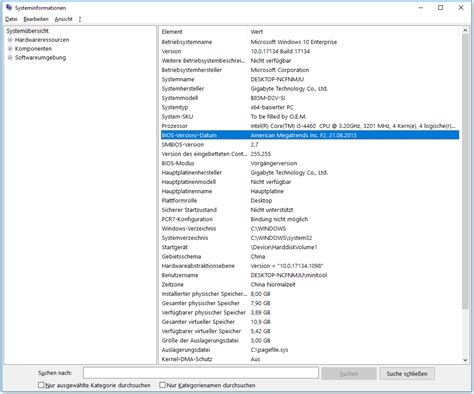Open the Datei menu

click(11, 19)
